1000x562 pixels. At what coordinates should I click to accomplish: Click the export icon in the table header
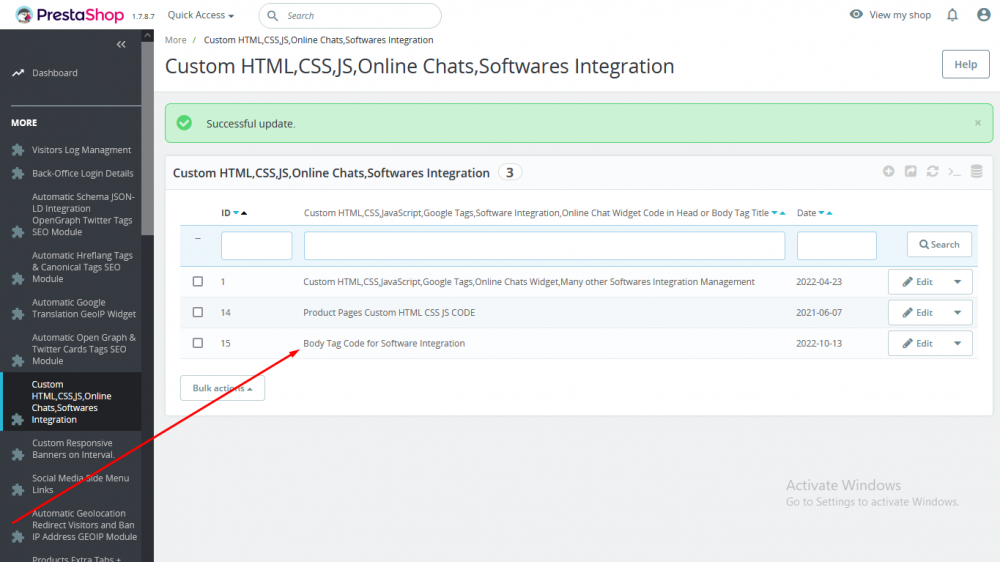(x=911, y=171)
